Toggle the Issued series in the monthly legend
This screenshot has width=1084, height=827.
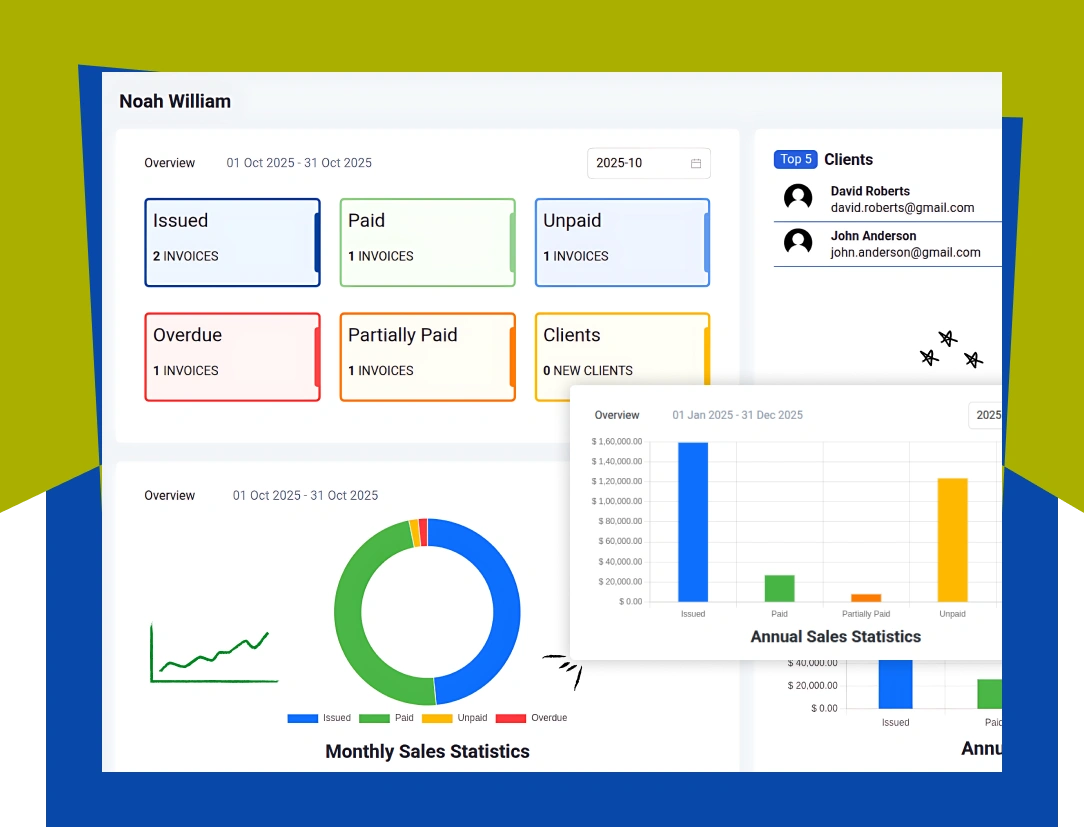pos(322,718)
